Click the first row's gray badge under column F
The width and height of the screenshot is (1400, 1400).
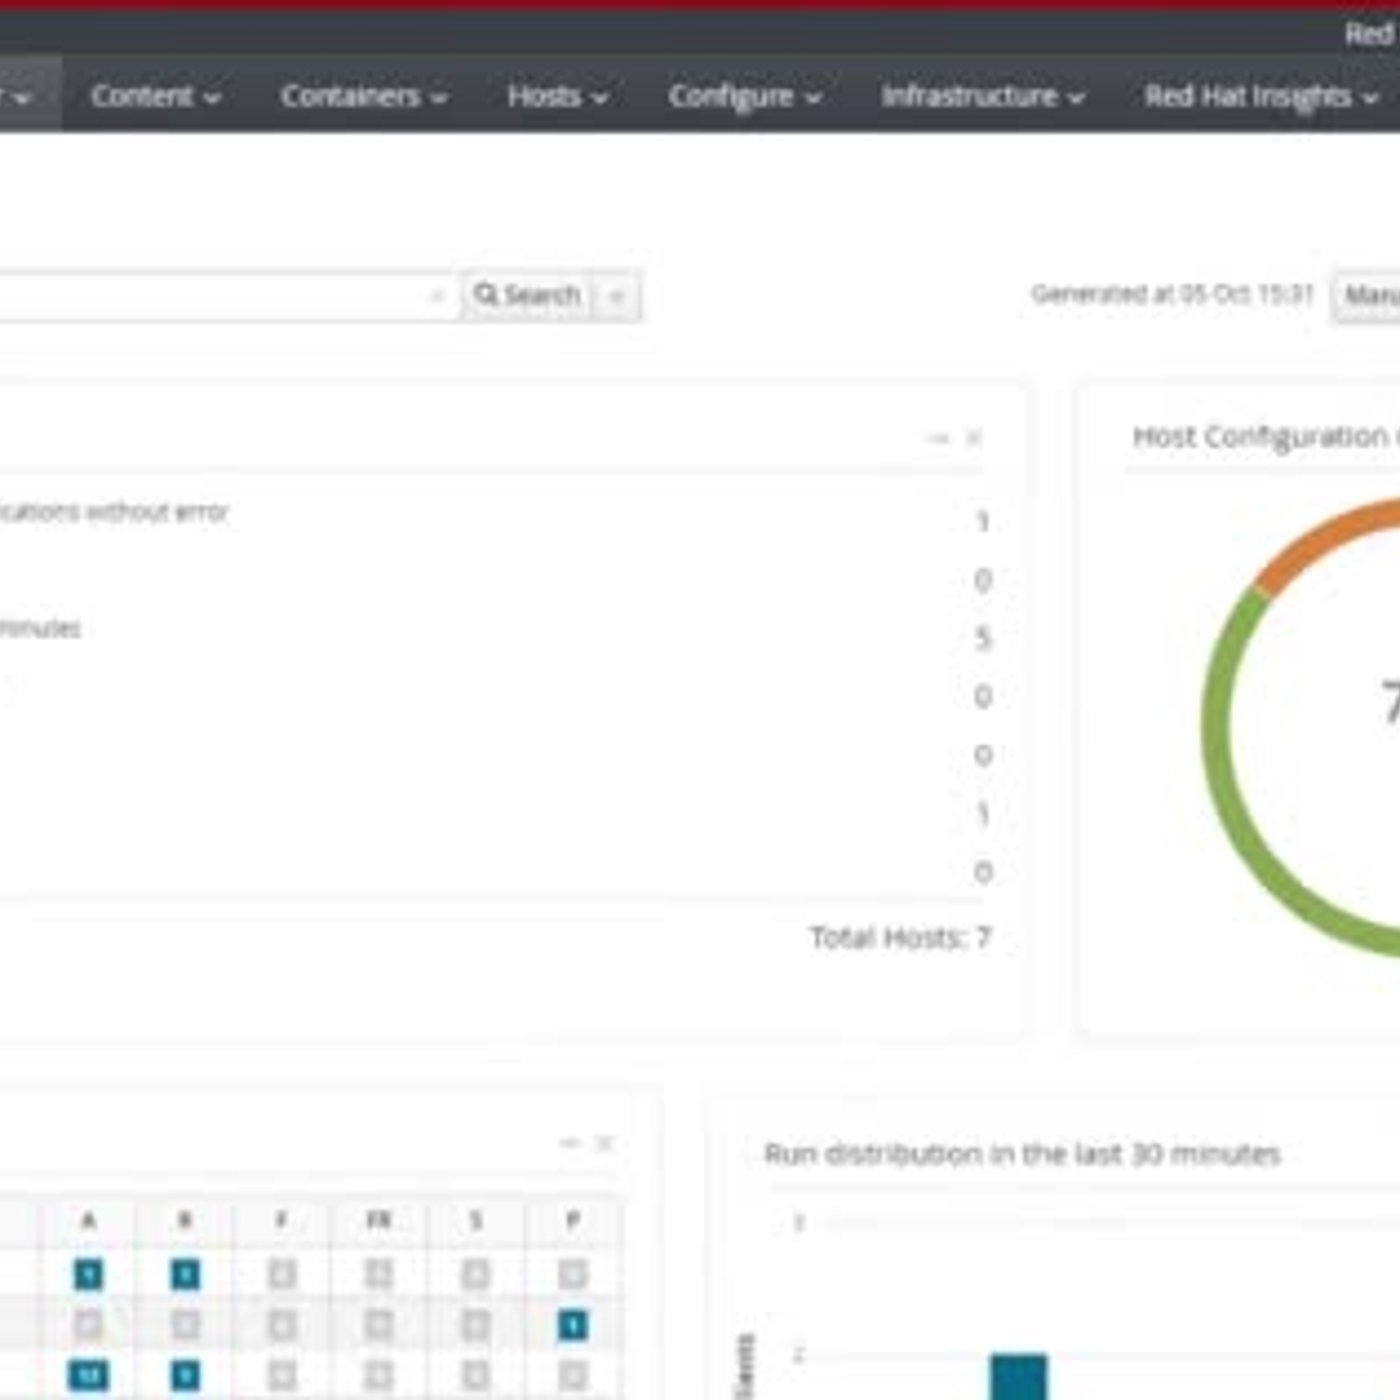click(283, 1274)
